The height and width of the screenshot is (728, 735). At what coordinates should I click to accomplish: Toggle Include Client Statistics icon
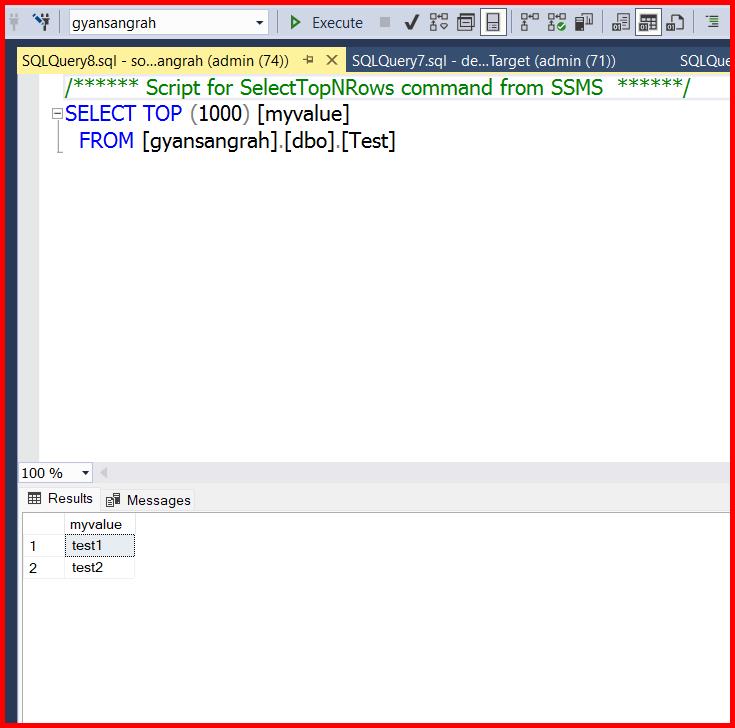584,22
